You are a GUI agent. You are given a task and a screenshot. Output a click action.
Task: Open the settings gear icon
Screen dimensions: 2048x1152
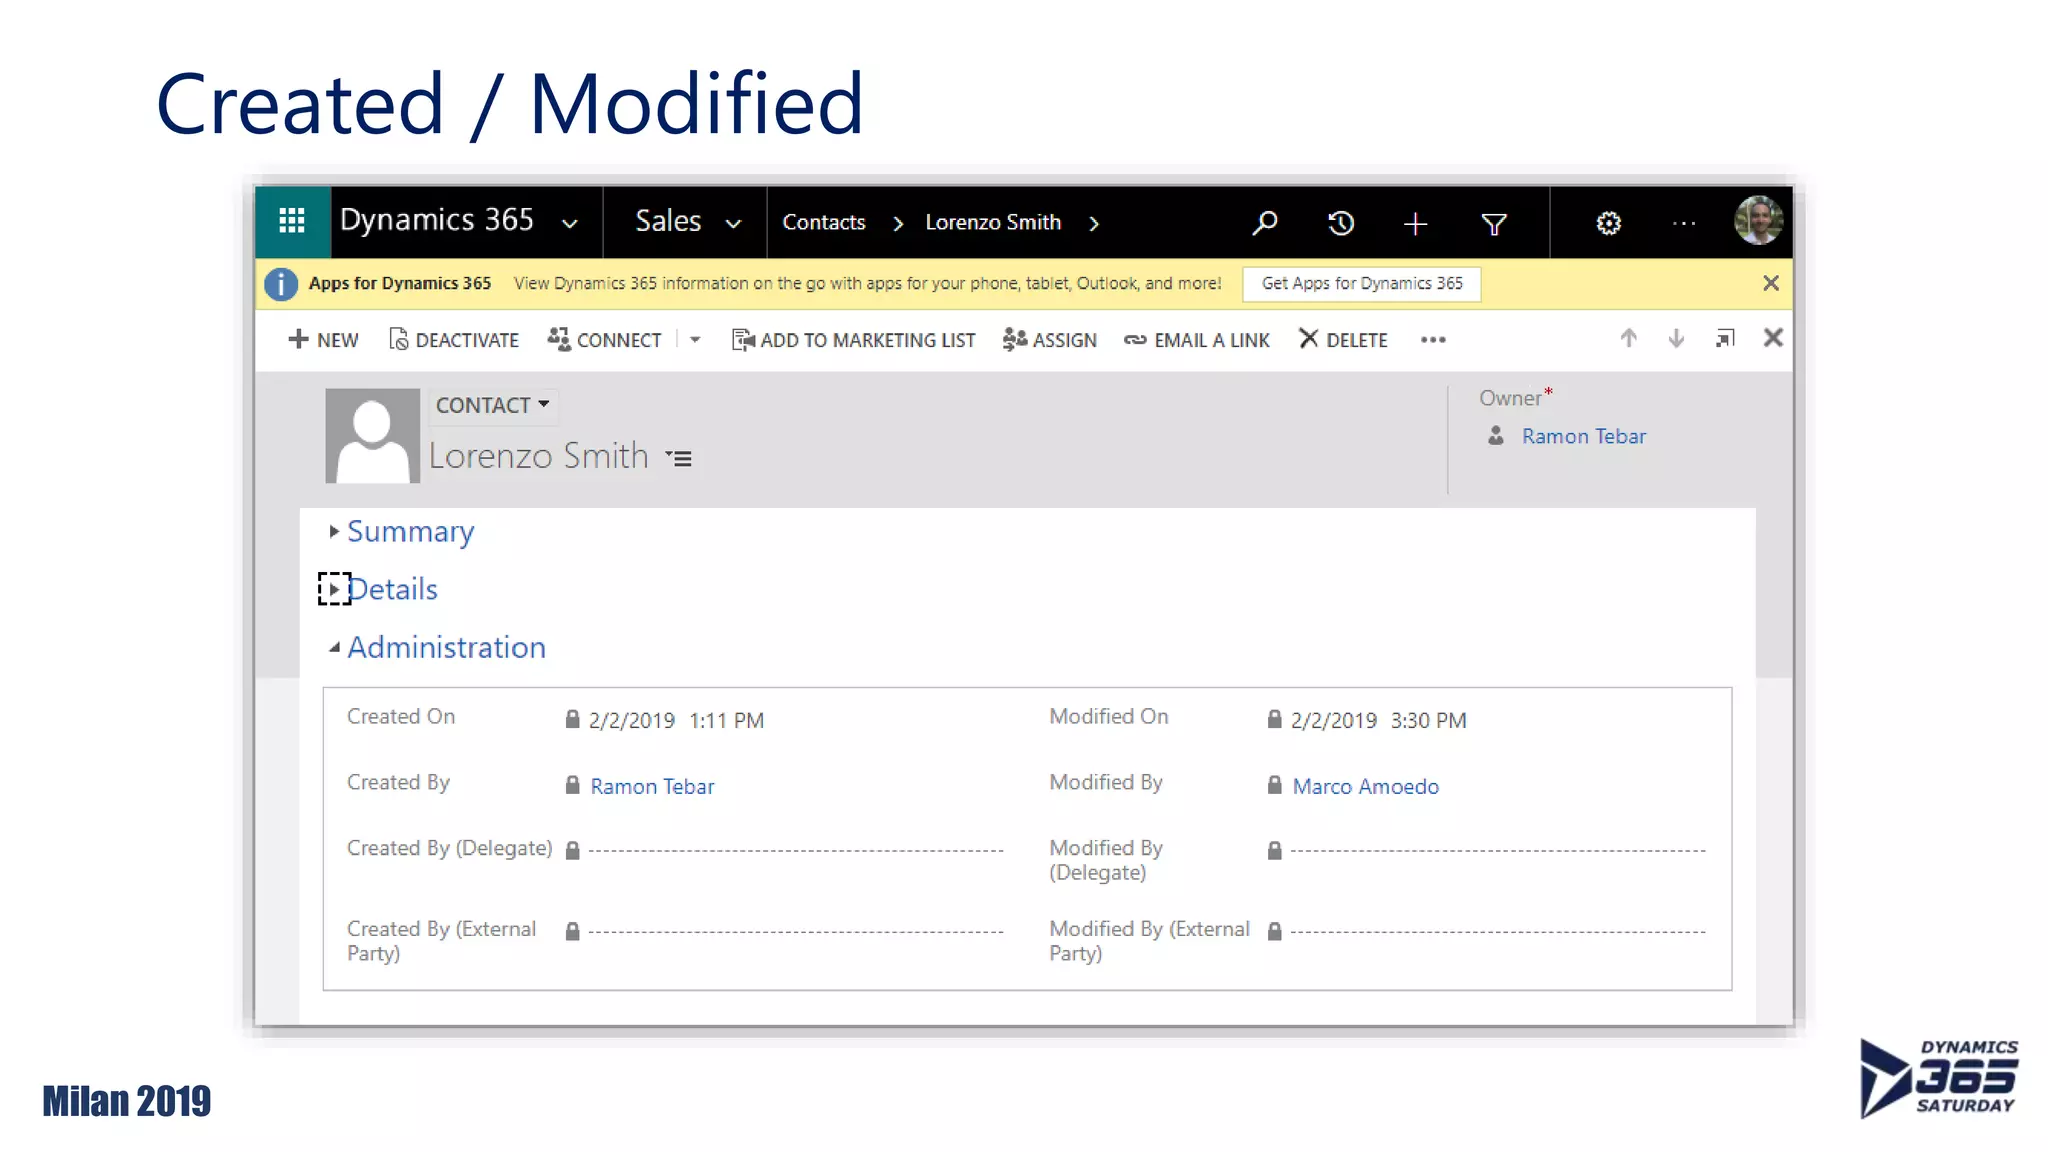pos(1608,223)
